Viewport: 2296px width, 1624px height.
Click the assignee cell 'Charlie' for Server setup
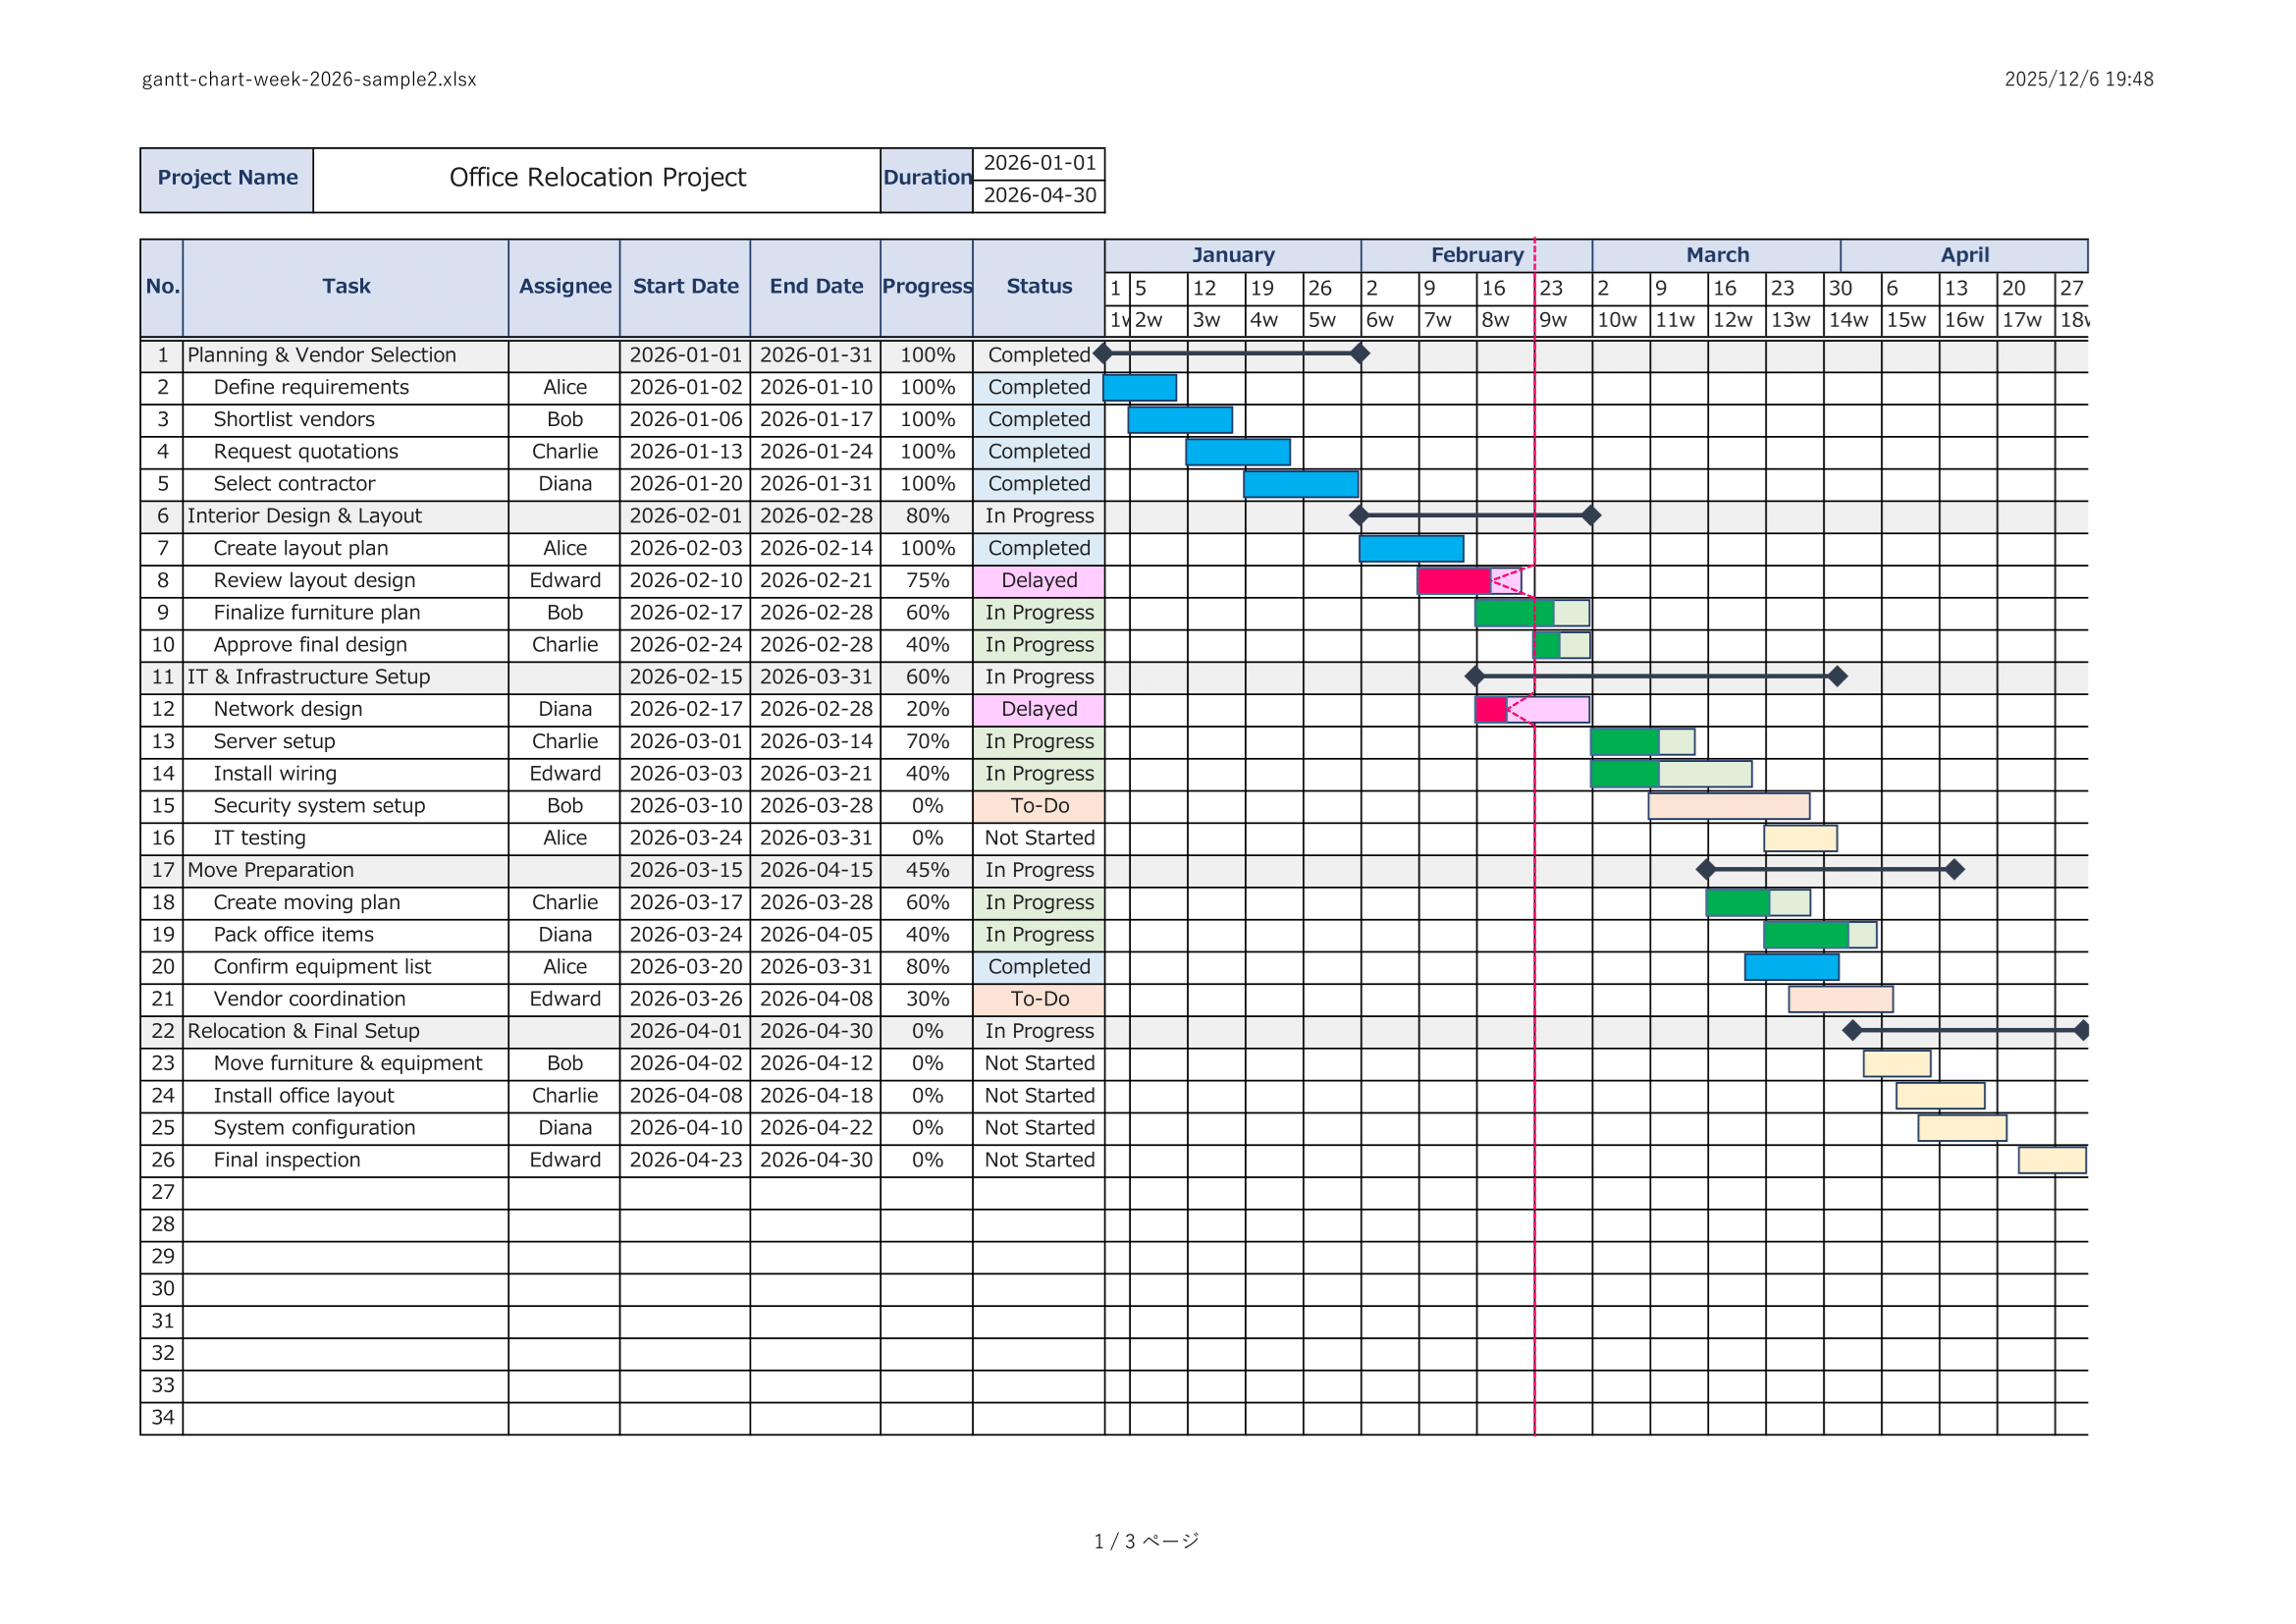tap(565, 741)
